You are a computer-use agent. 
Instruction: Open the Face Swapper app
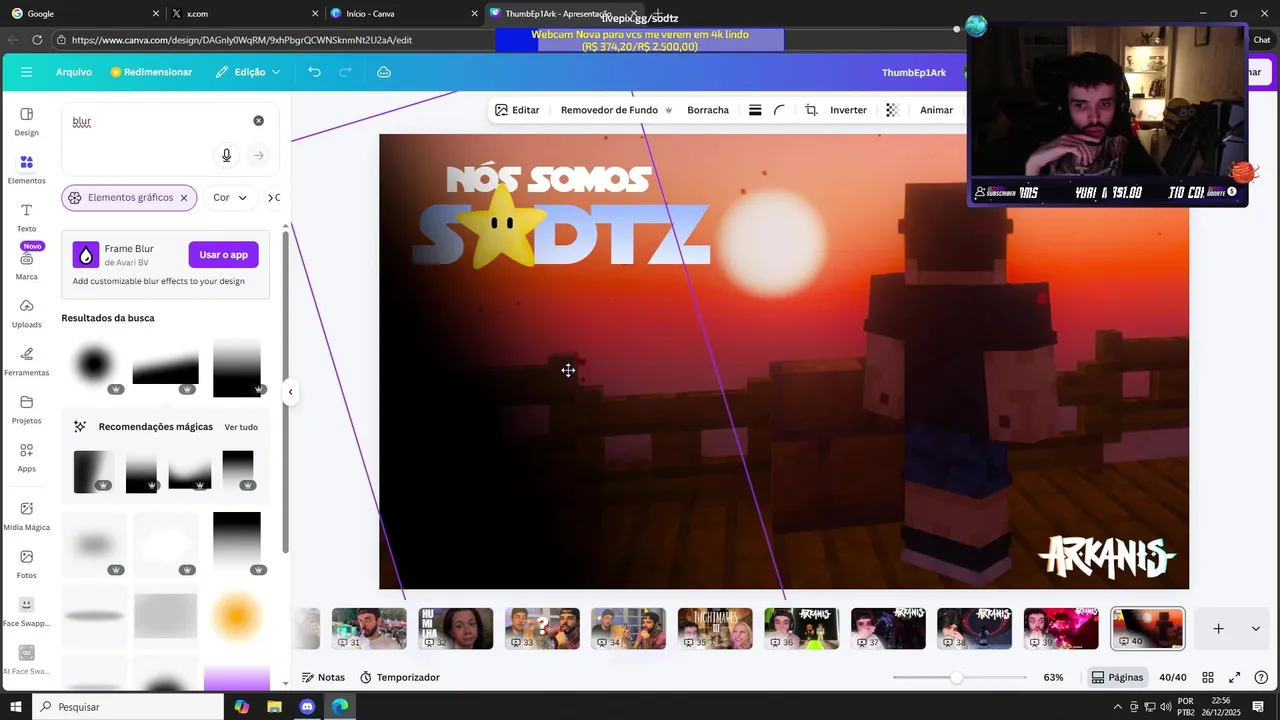pyautogui.click(x=27, y=611)
